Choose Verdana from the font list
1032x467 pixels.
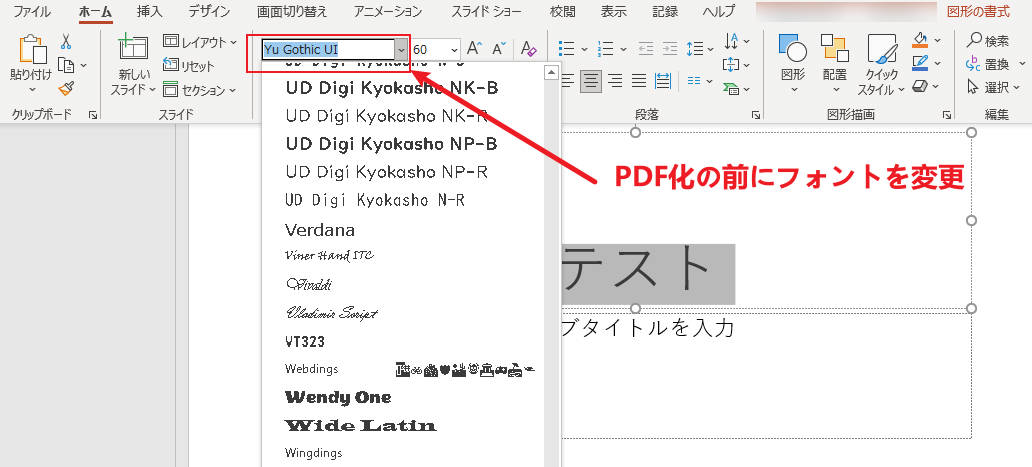tap(320, 230)
